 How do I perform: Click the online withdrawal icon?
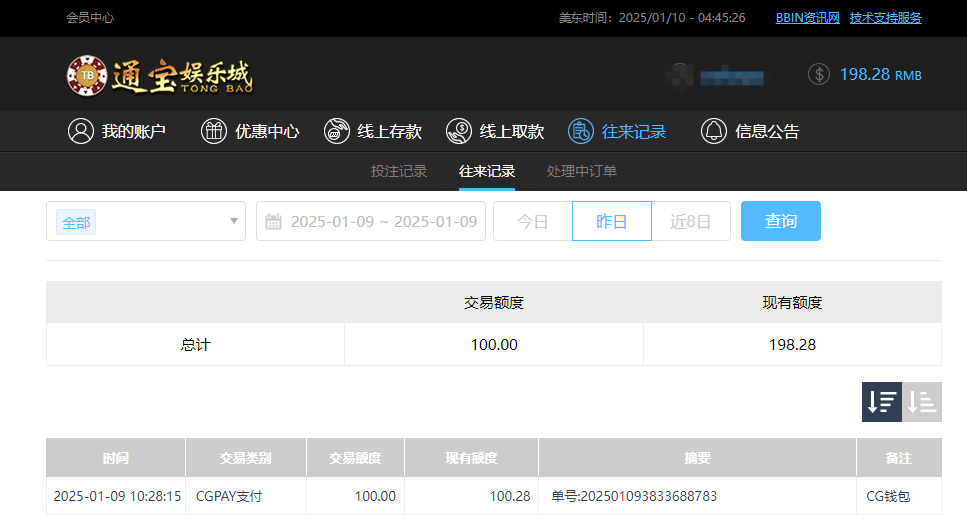[459, 131]
